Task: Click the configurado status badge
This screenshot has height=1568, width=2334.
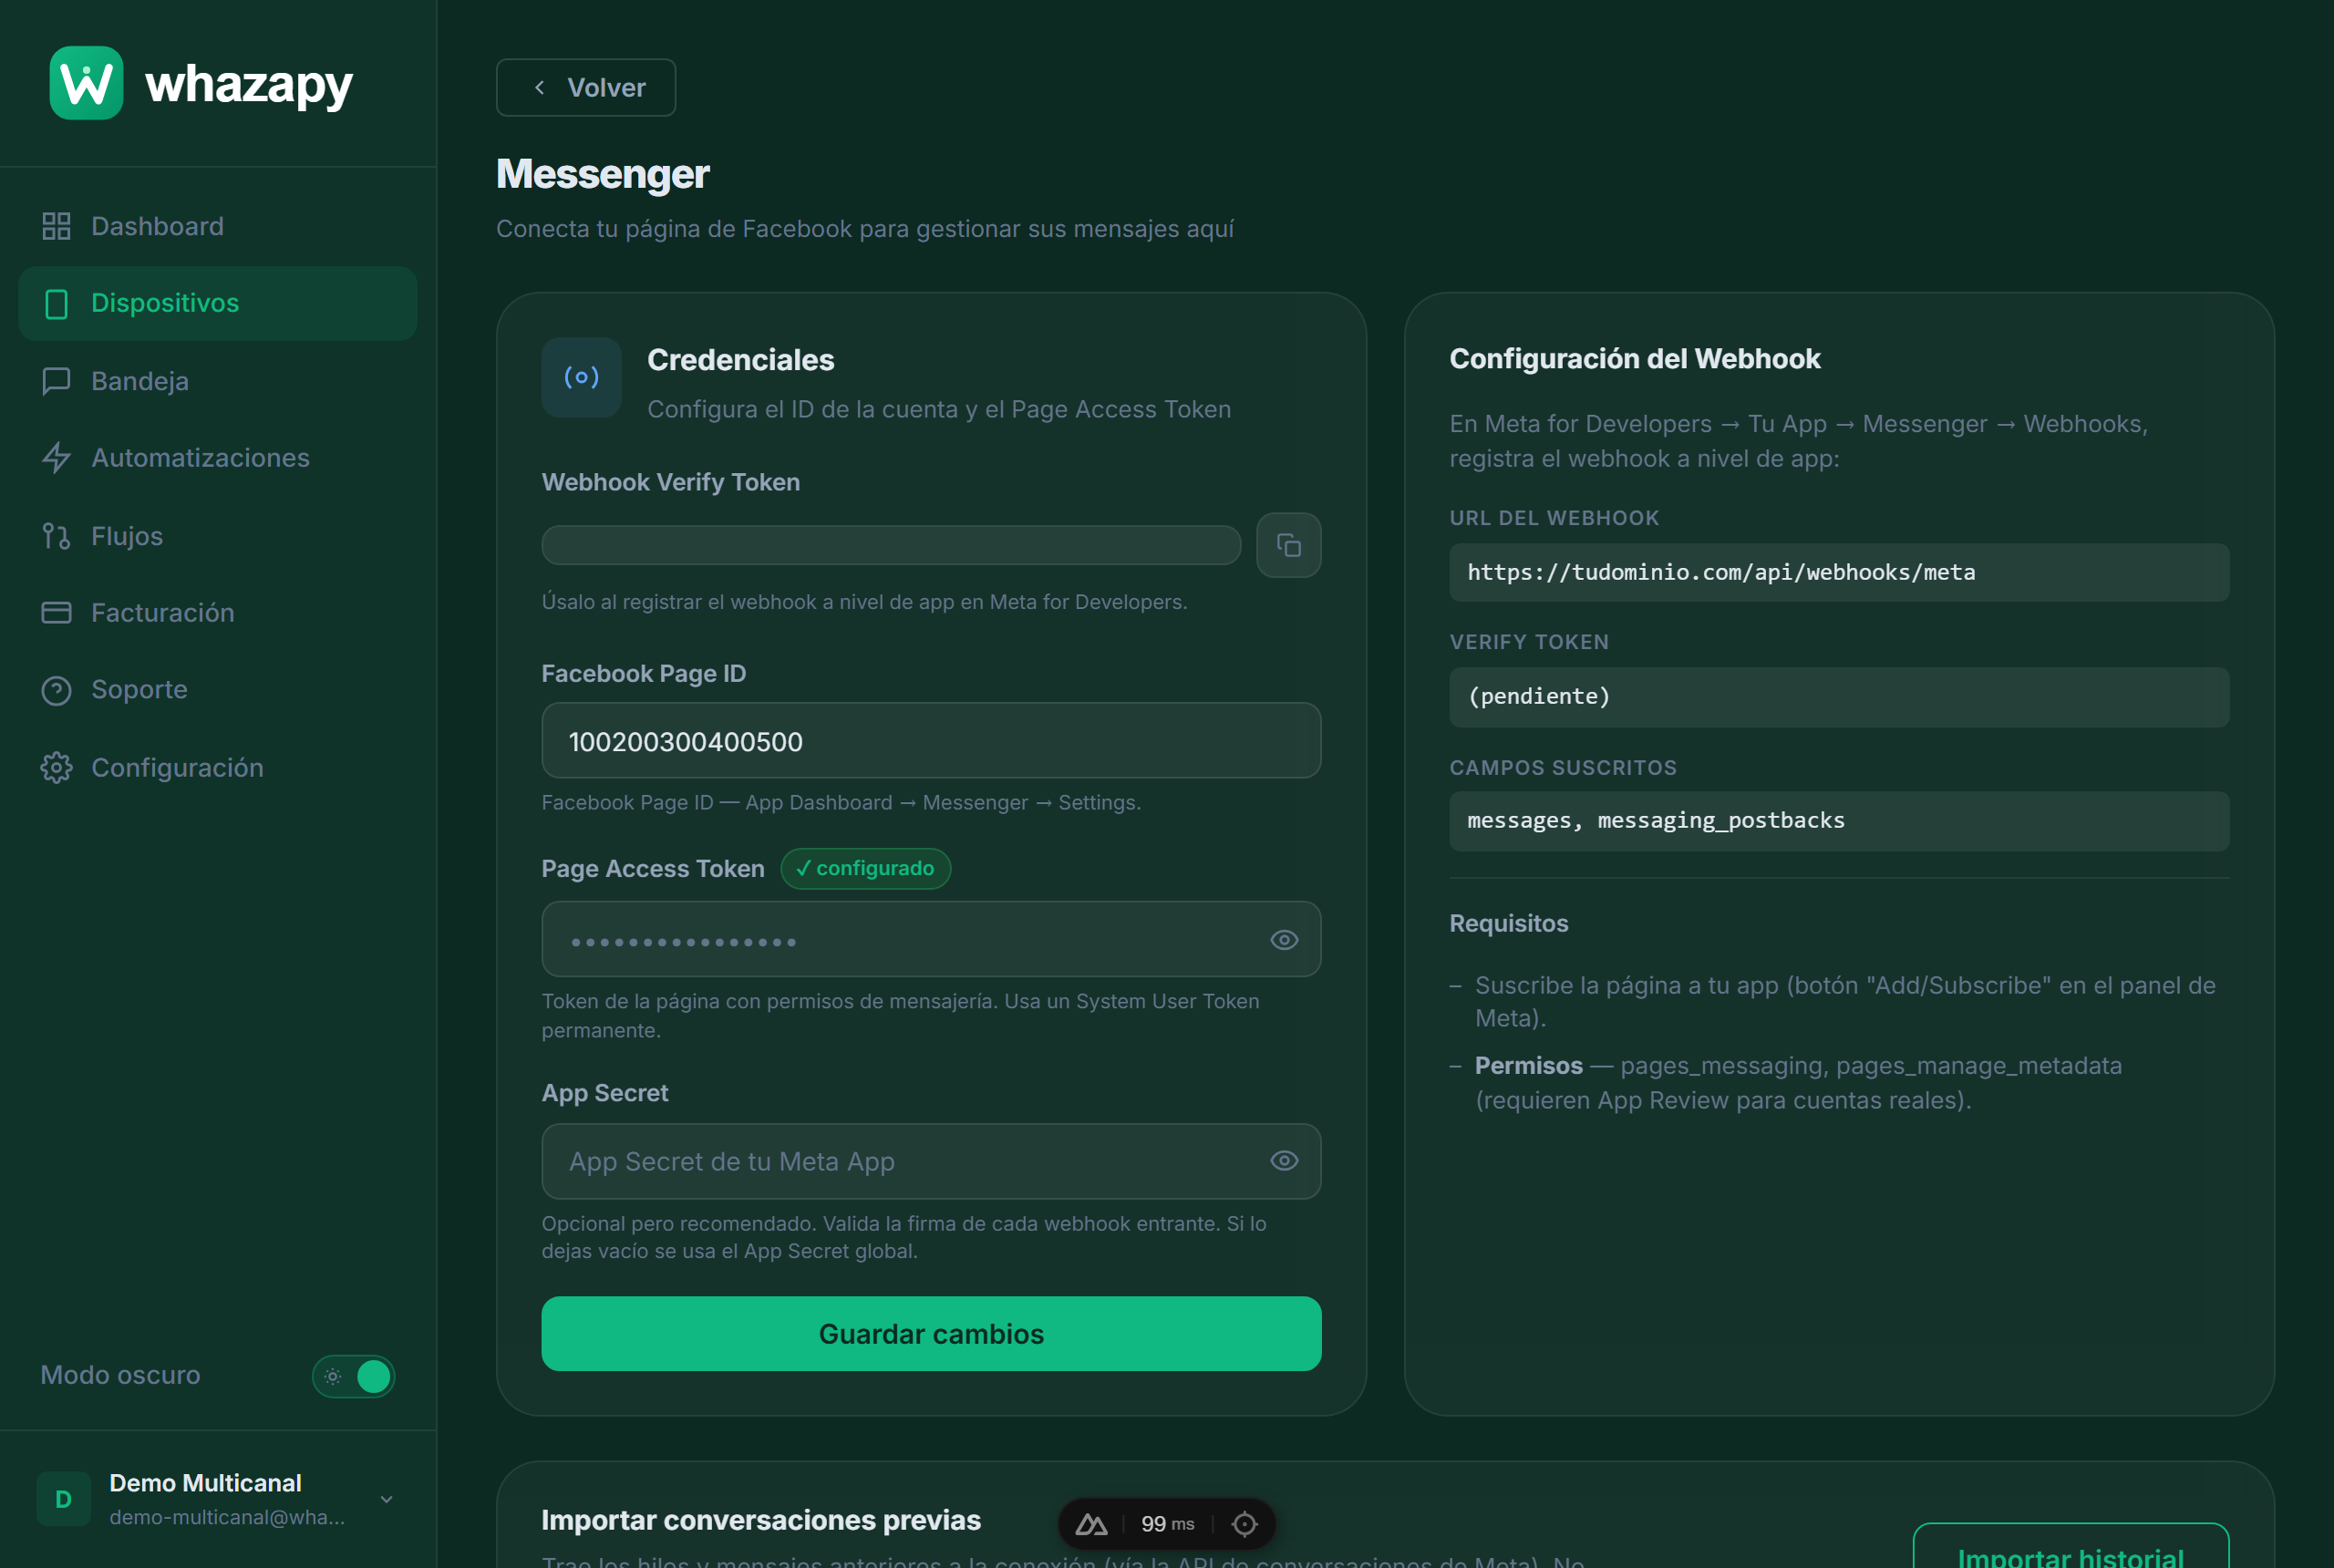Action: (865, 869)
